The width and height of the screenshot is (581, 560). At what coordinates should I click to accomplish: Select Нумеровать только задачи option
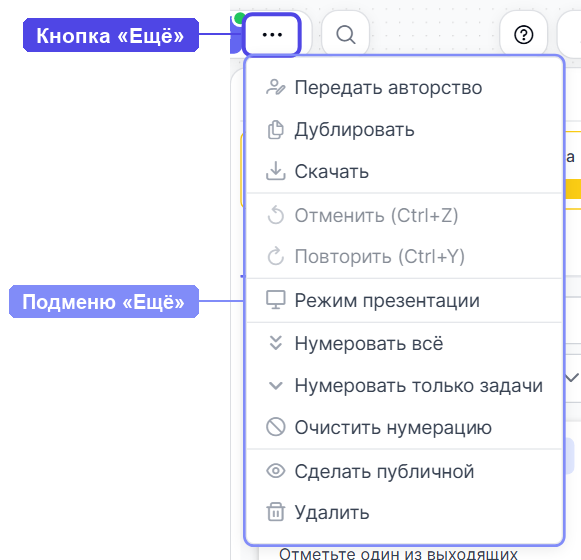(x=405, y=385)
